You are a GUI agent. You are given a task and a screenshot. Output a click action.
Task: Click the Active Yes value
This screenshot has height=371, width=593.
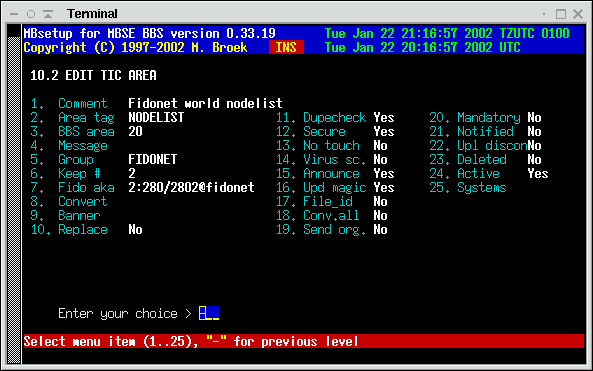point(538,173)
